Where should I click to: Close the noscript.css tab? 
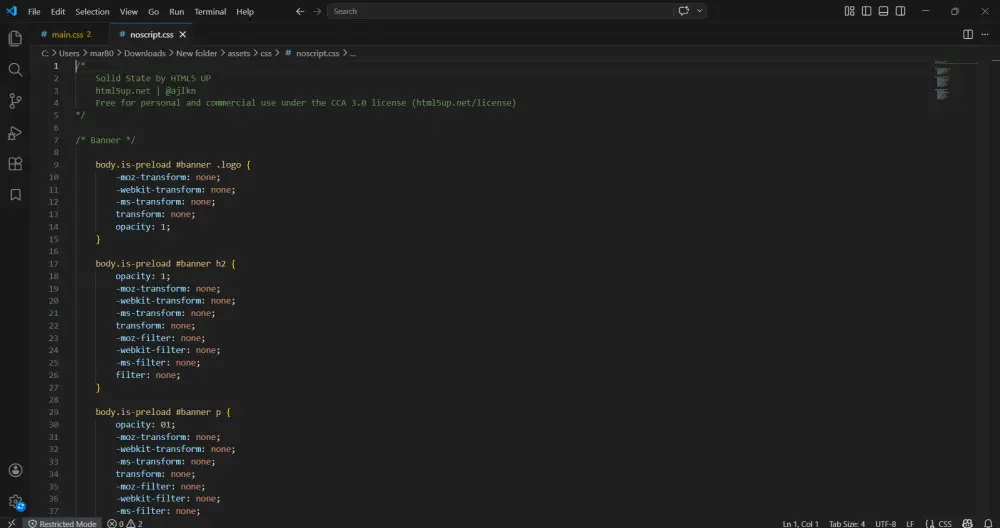click(183, 34)
